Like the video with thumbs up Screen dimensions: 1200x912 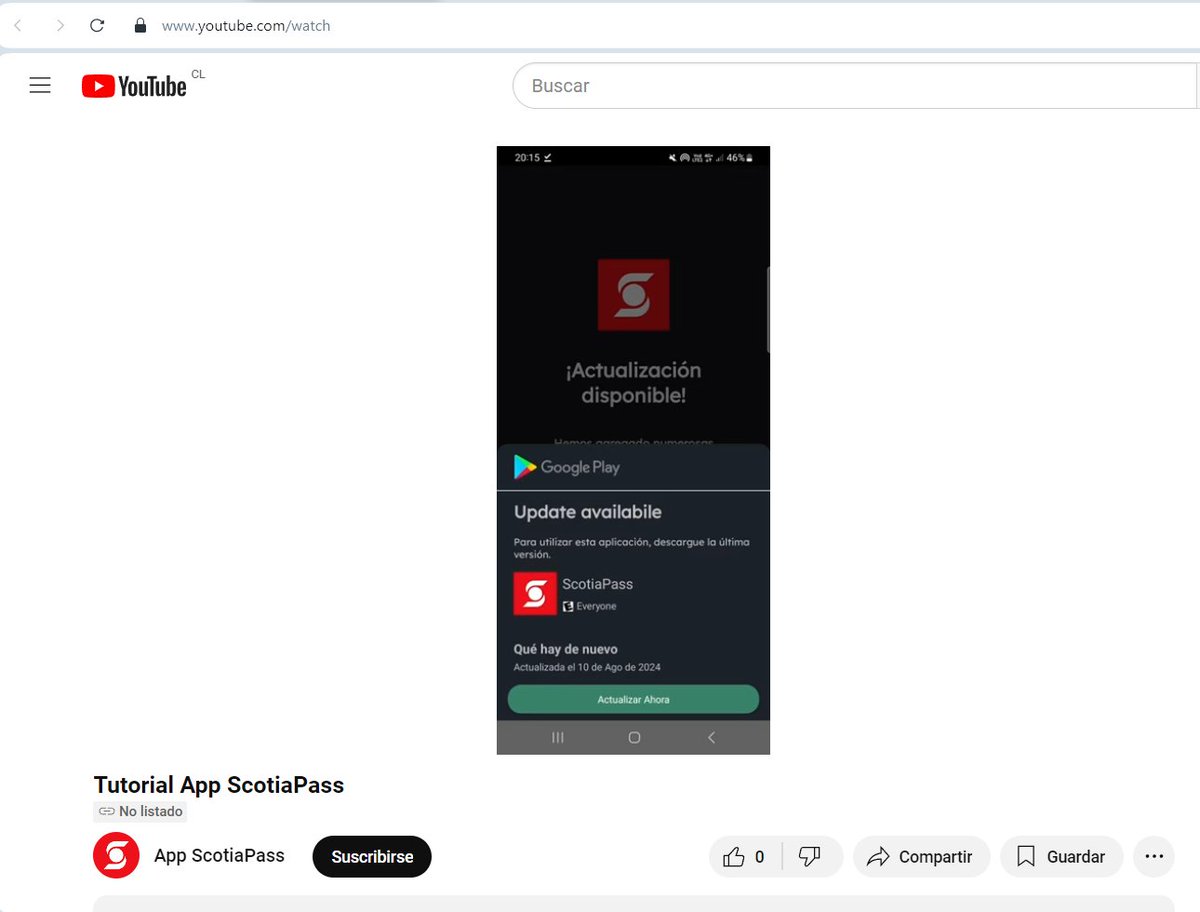point(745,857)
